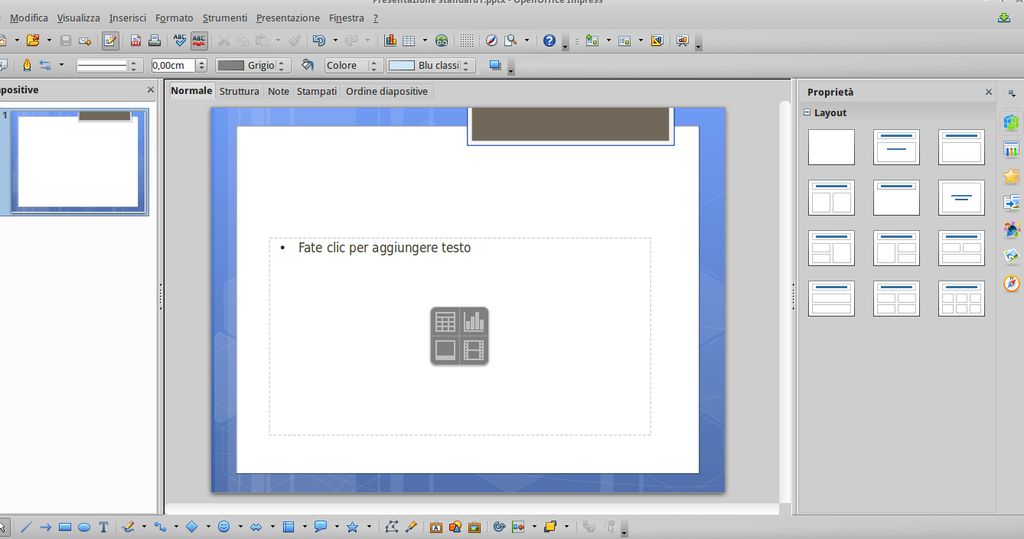Select the Line drawing tool
This screenshot has height=539, width=1024.
pos(26,527)
